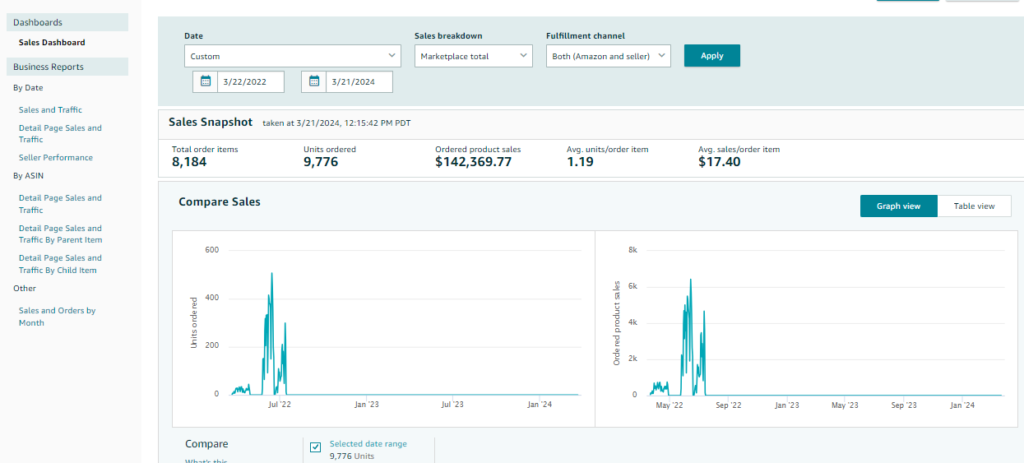Open Detail Page Sales By Child Item

click(60, 264)
